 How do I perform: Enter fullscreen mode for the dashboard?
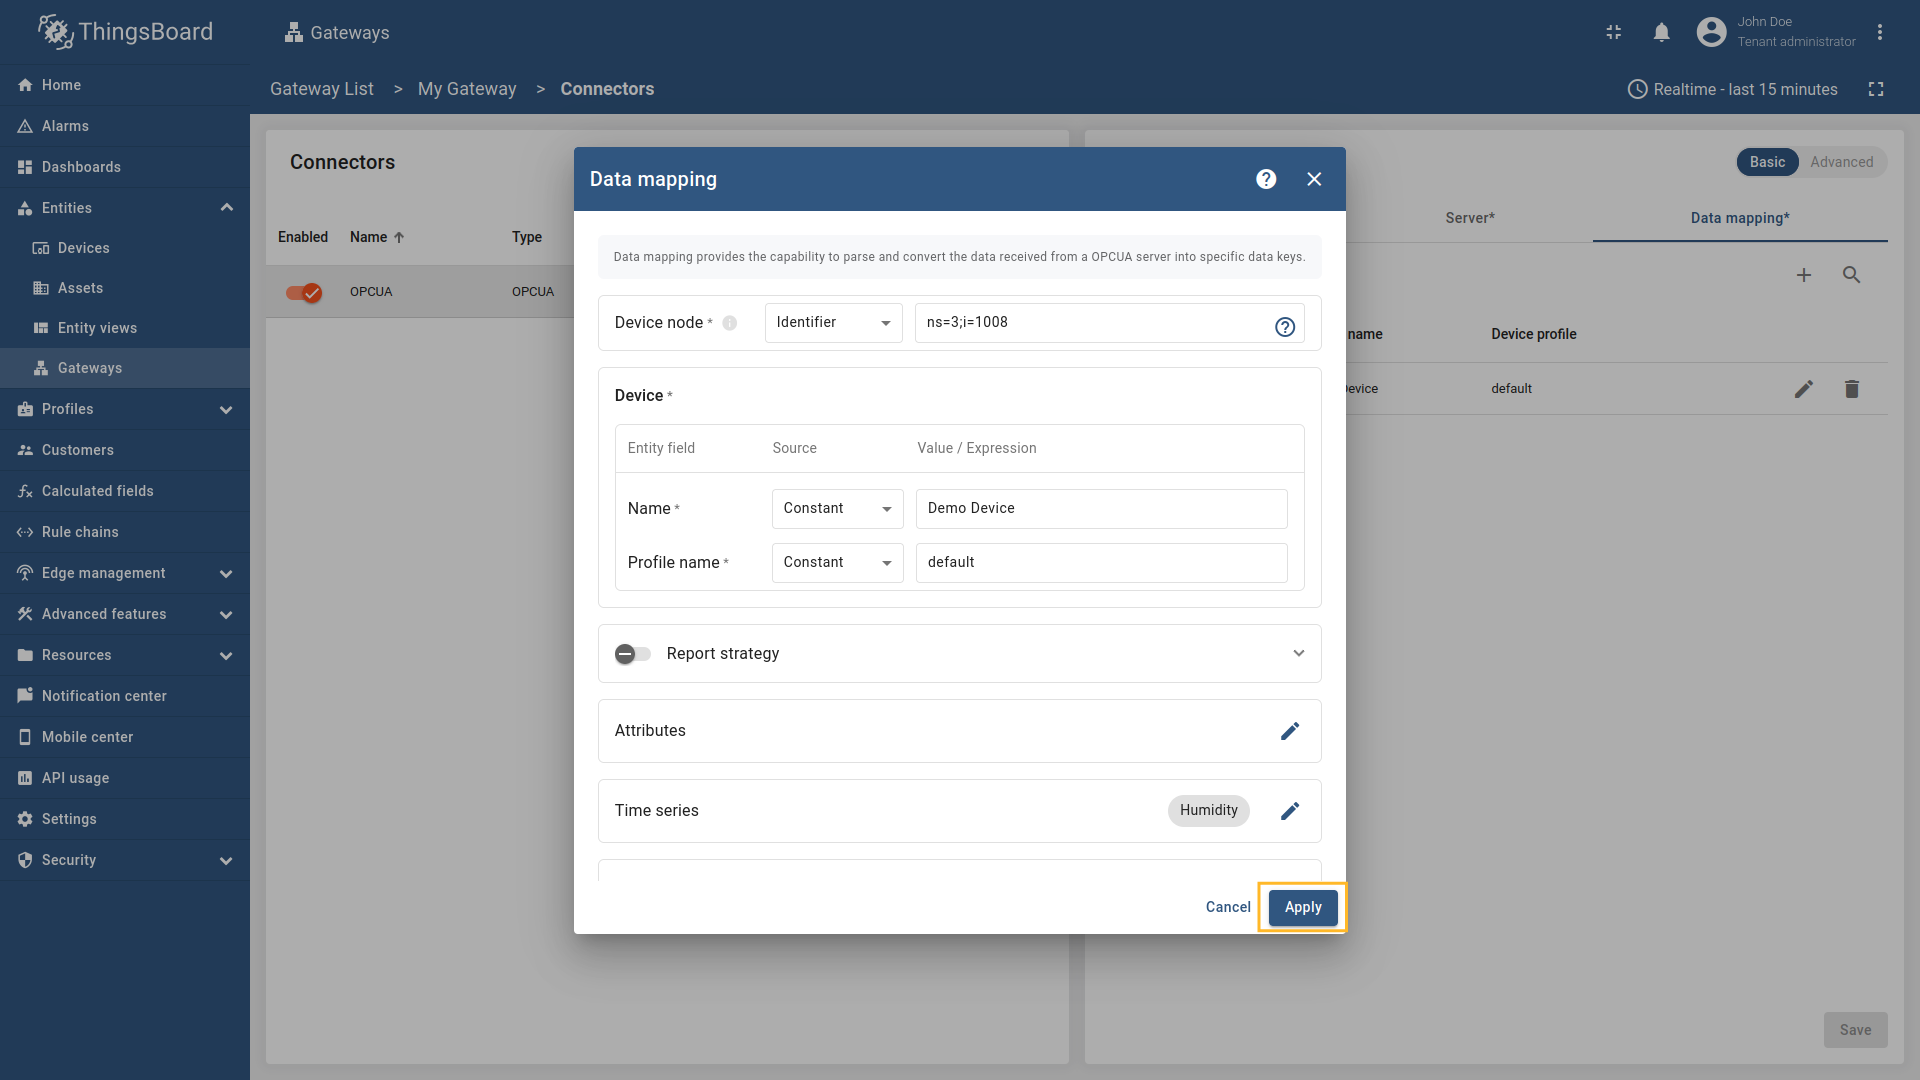1877,89
